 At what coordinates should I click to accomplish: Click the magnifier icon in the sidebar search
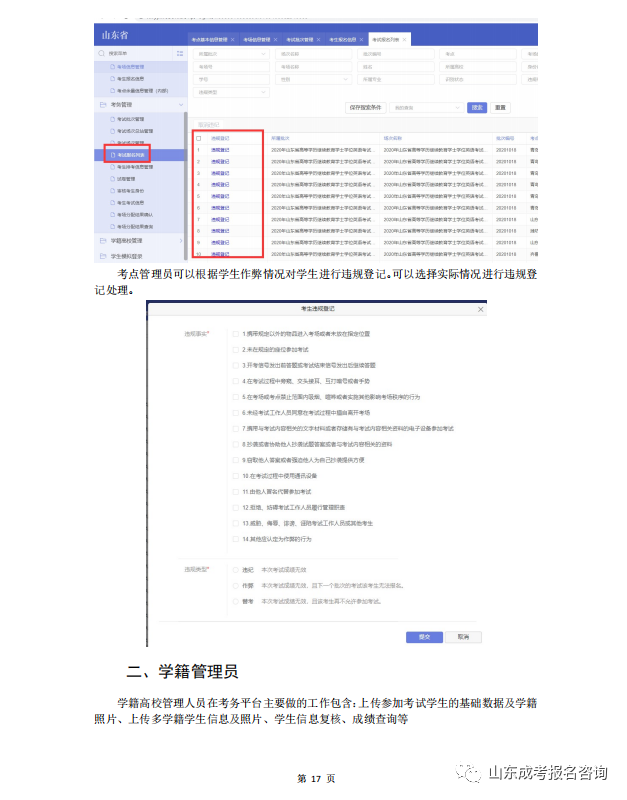(x=102, y=53)
